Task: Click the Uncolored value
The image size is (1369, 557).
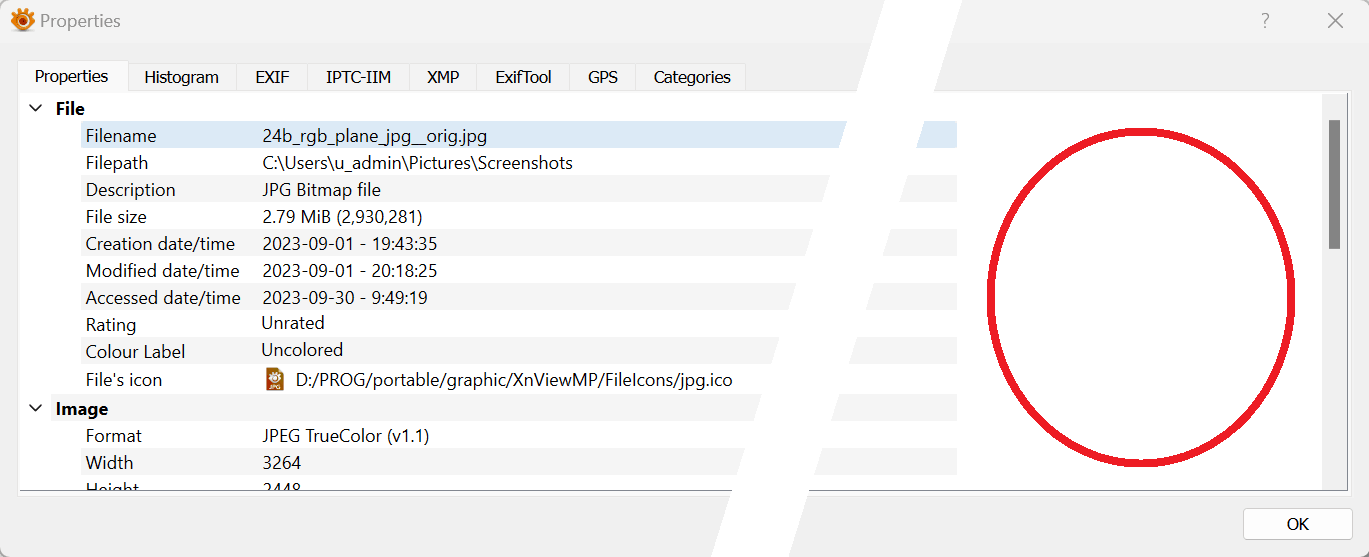Action: pos(302,350)
